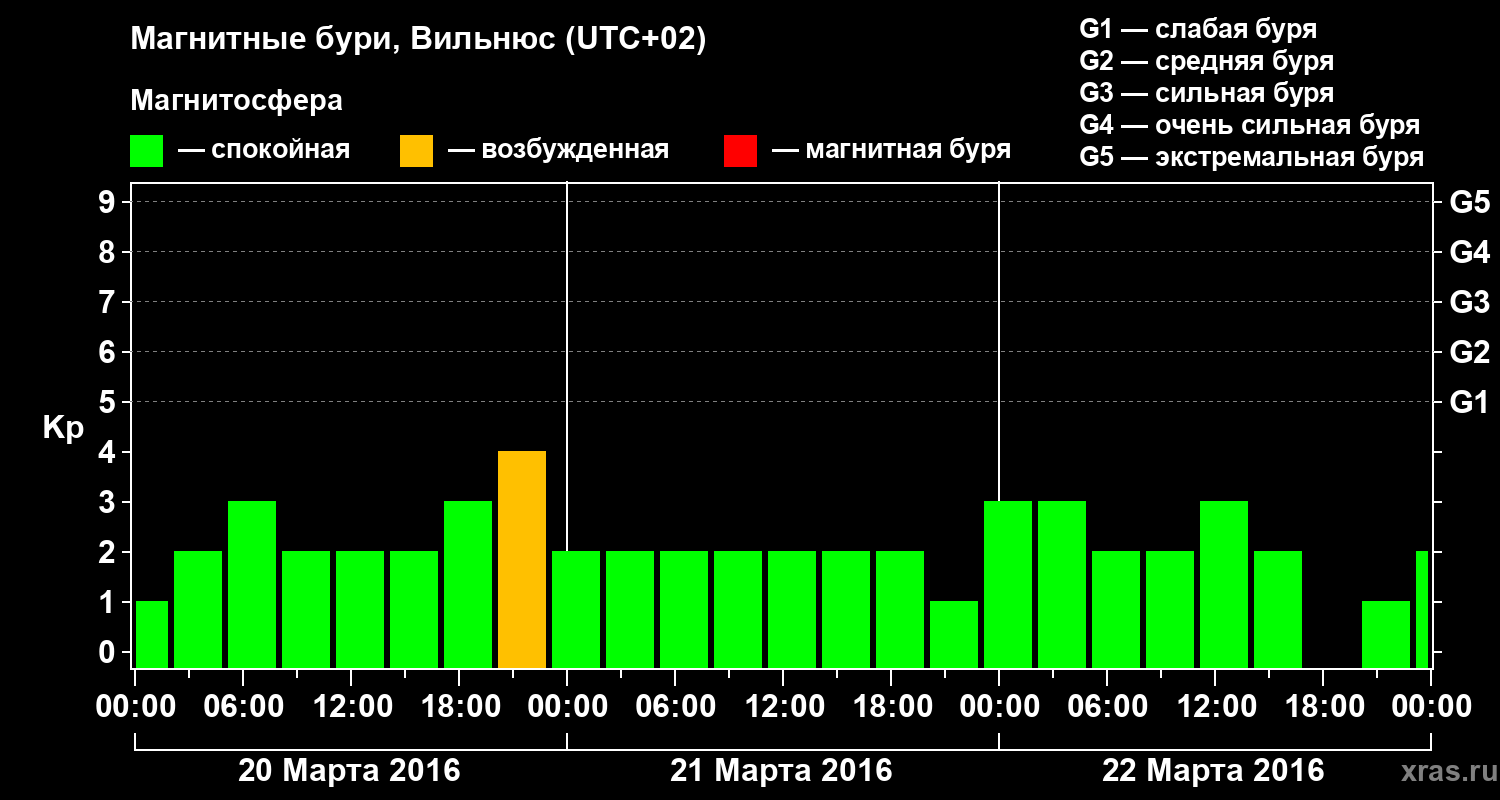
Task: Click the orange 'возбужденная' legend swatch
Action: point(417,151)
